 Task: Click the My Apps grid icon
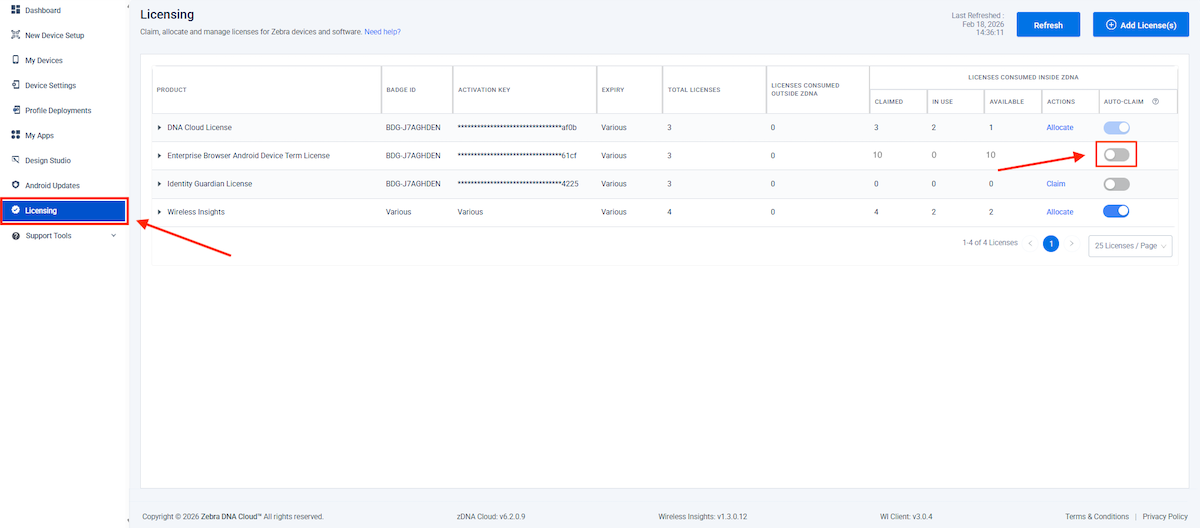pos(16,135)
